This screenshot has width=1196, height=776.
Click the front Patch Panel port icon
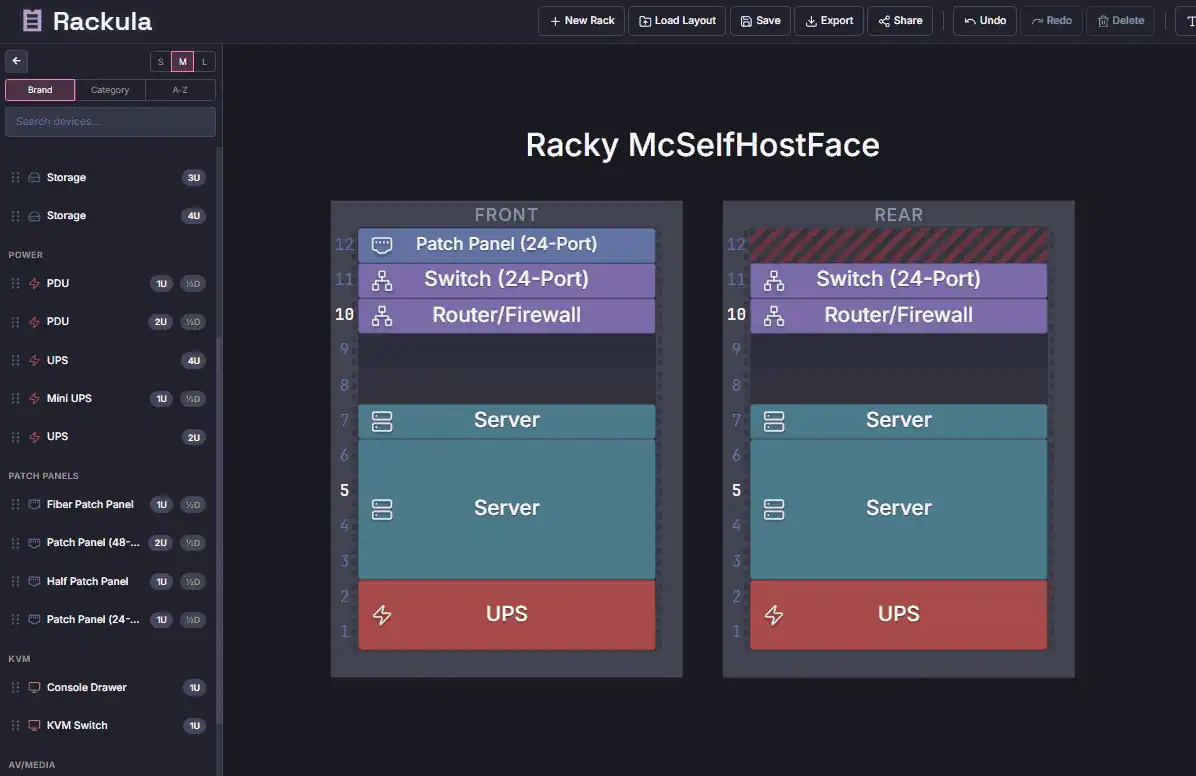[x=382, y=245]
